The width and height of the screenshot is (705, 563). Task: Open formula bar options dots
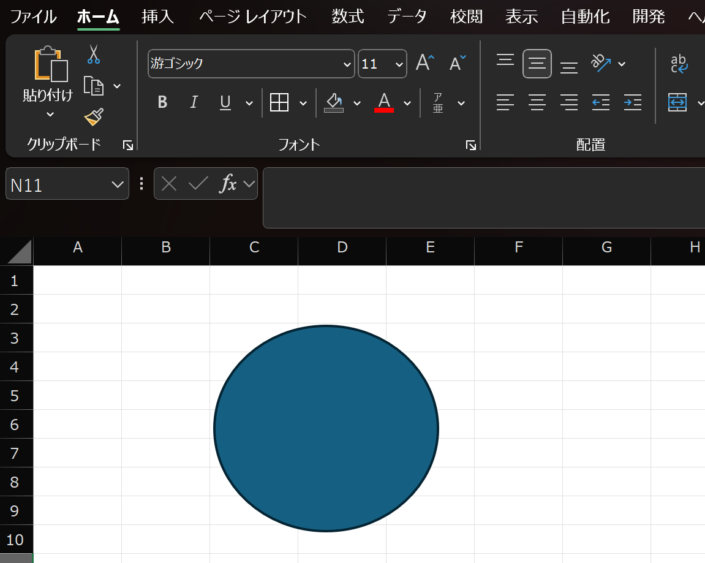(x=142, y=183)
